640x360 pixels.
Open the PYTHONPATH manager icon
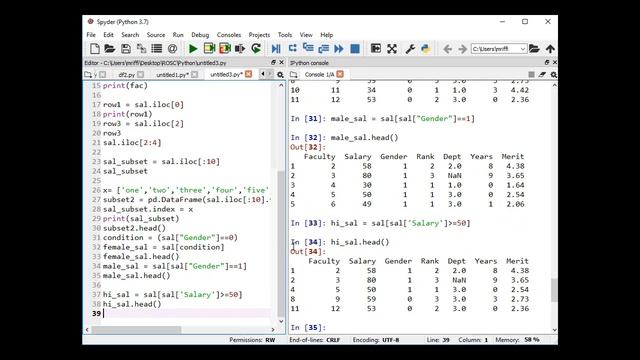pos(425,49)
